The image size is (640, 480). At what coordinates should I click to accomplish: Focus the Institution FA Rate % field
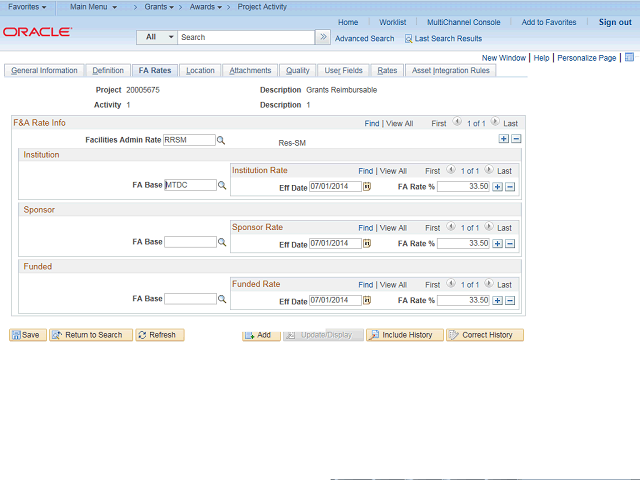(x=463, y=187)
